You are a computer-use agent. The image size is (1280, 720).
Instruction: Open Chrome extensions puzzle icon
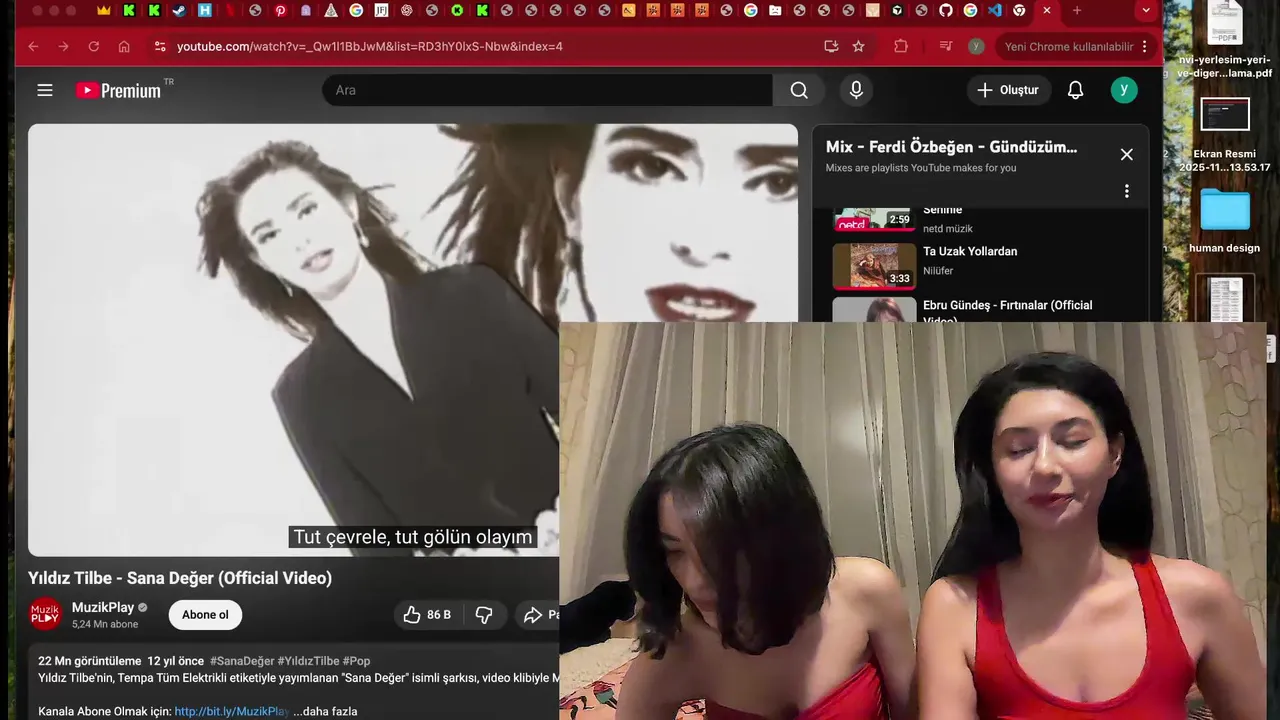click(901, 46)
